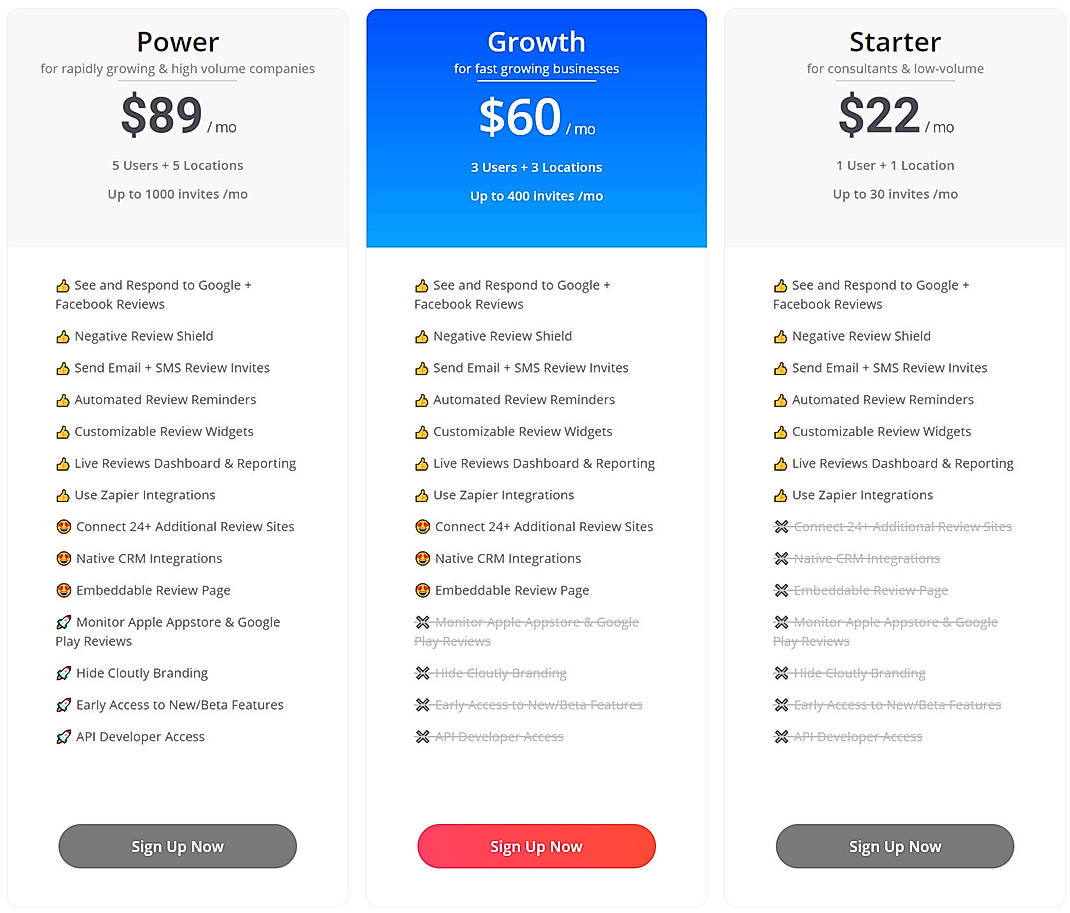Image resolution: width=1070 pixels, height=913 pixels.
Task: Click heart-eyes emoji beside Growth's Embeddable Review Page
Action: point(422,591)
